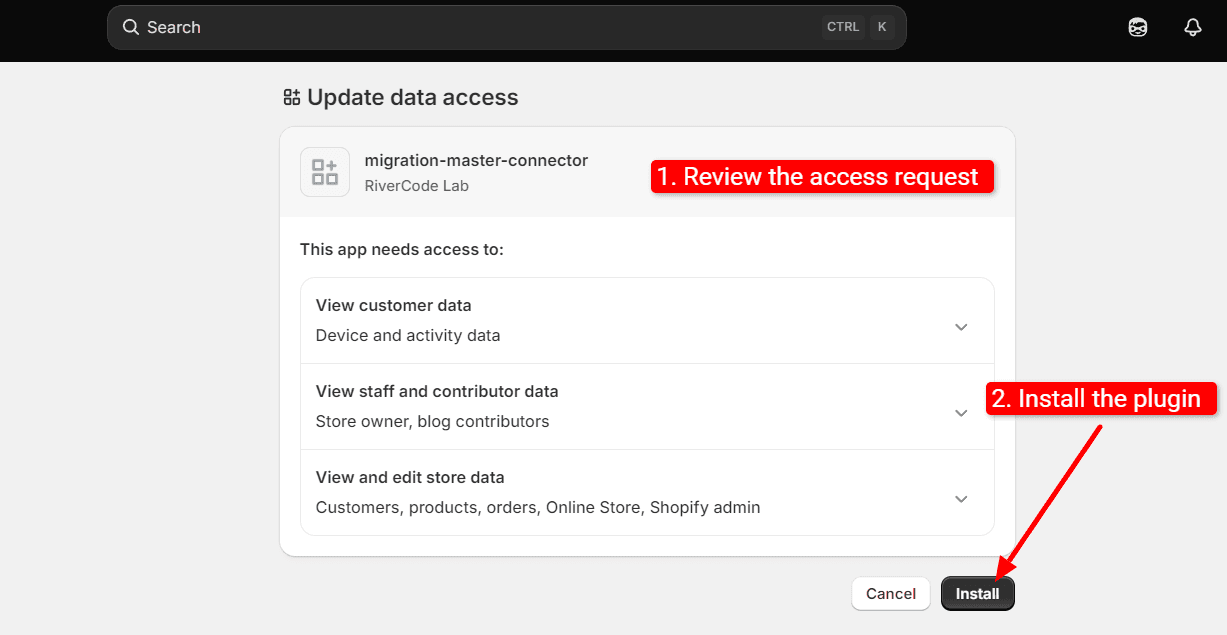The height and width of the screenshot is (635, 1227).
Task: Click the Install button
Action: [977, 594]
